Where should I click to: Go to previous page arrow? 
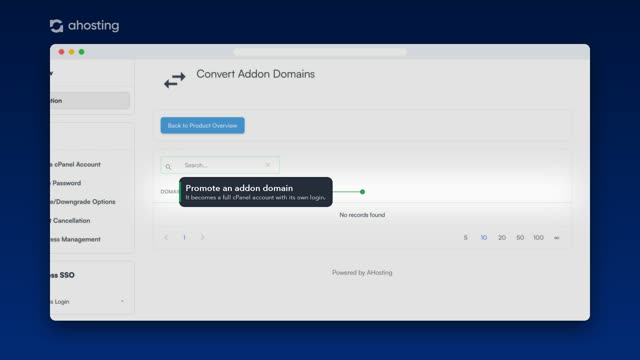pyautogui.click(x=166, y=237)
